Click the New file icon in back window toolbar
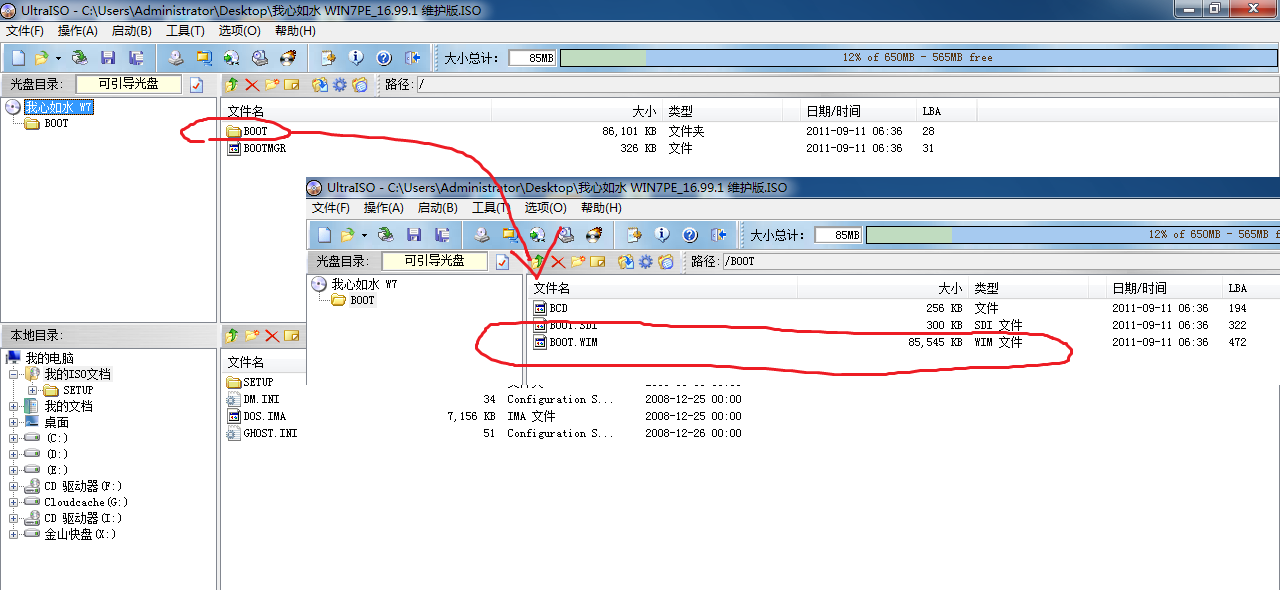This screenshot has width=1280, height=590. (x=19, y=58)
